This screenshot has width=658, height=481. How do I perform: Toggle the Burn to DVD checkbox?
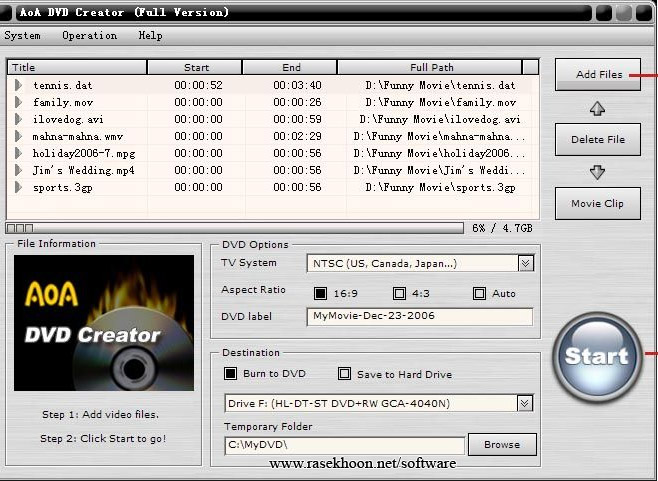(x=230, y=374)
